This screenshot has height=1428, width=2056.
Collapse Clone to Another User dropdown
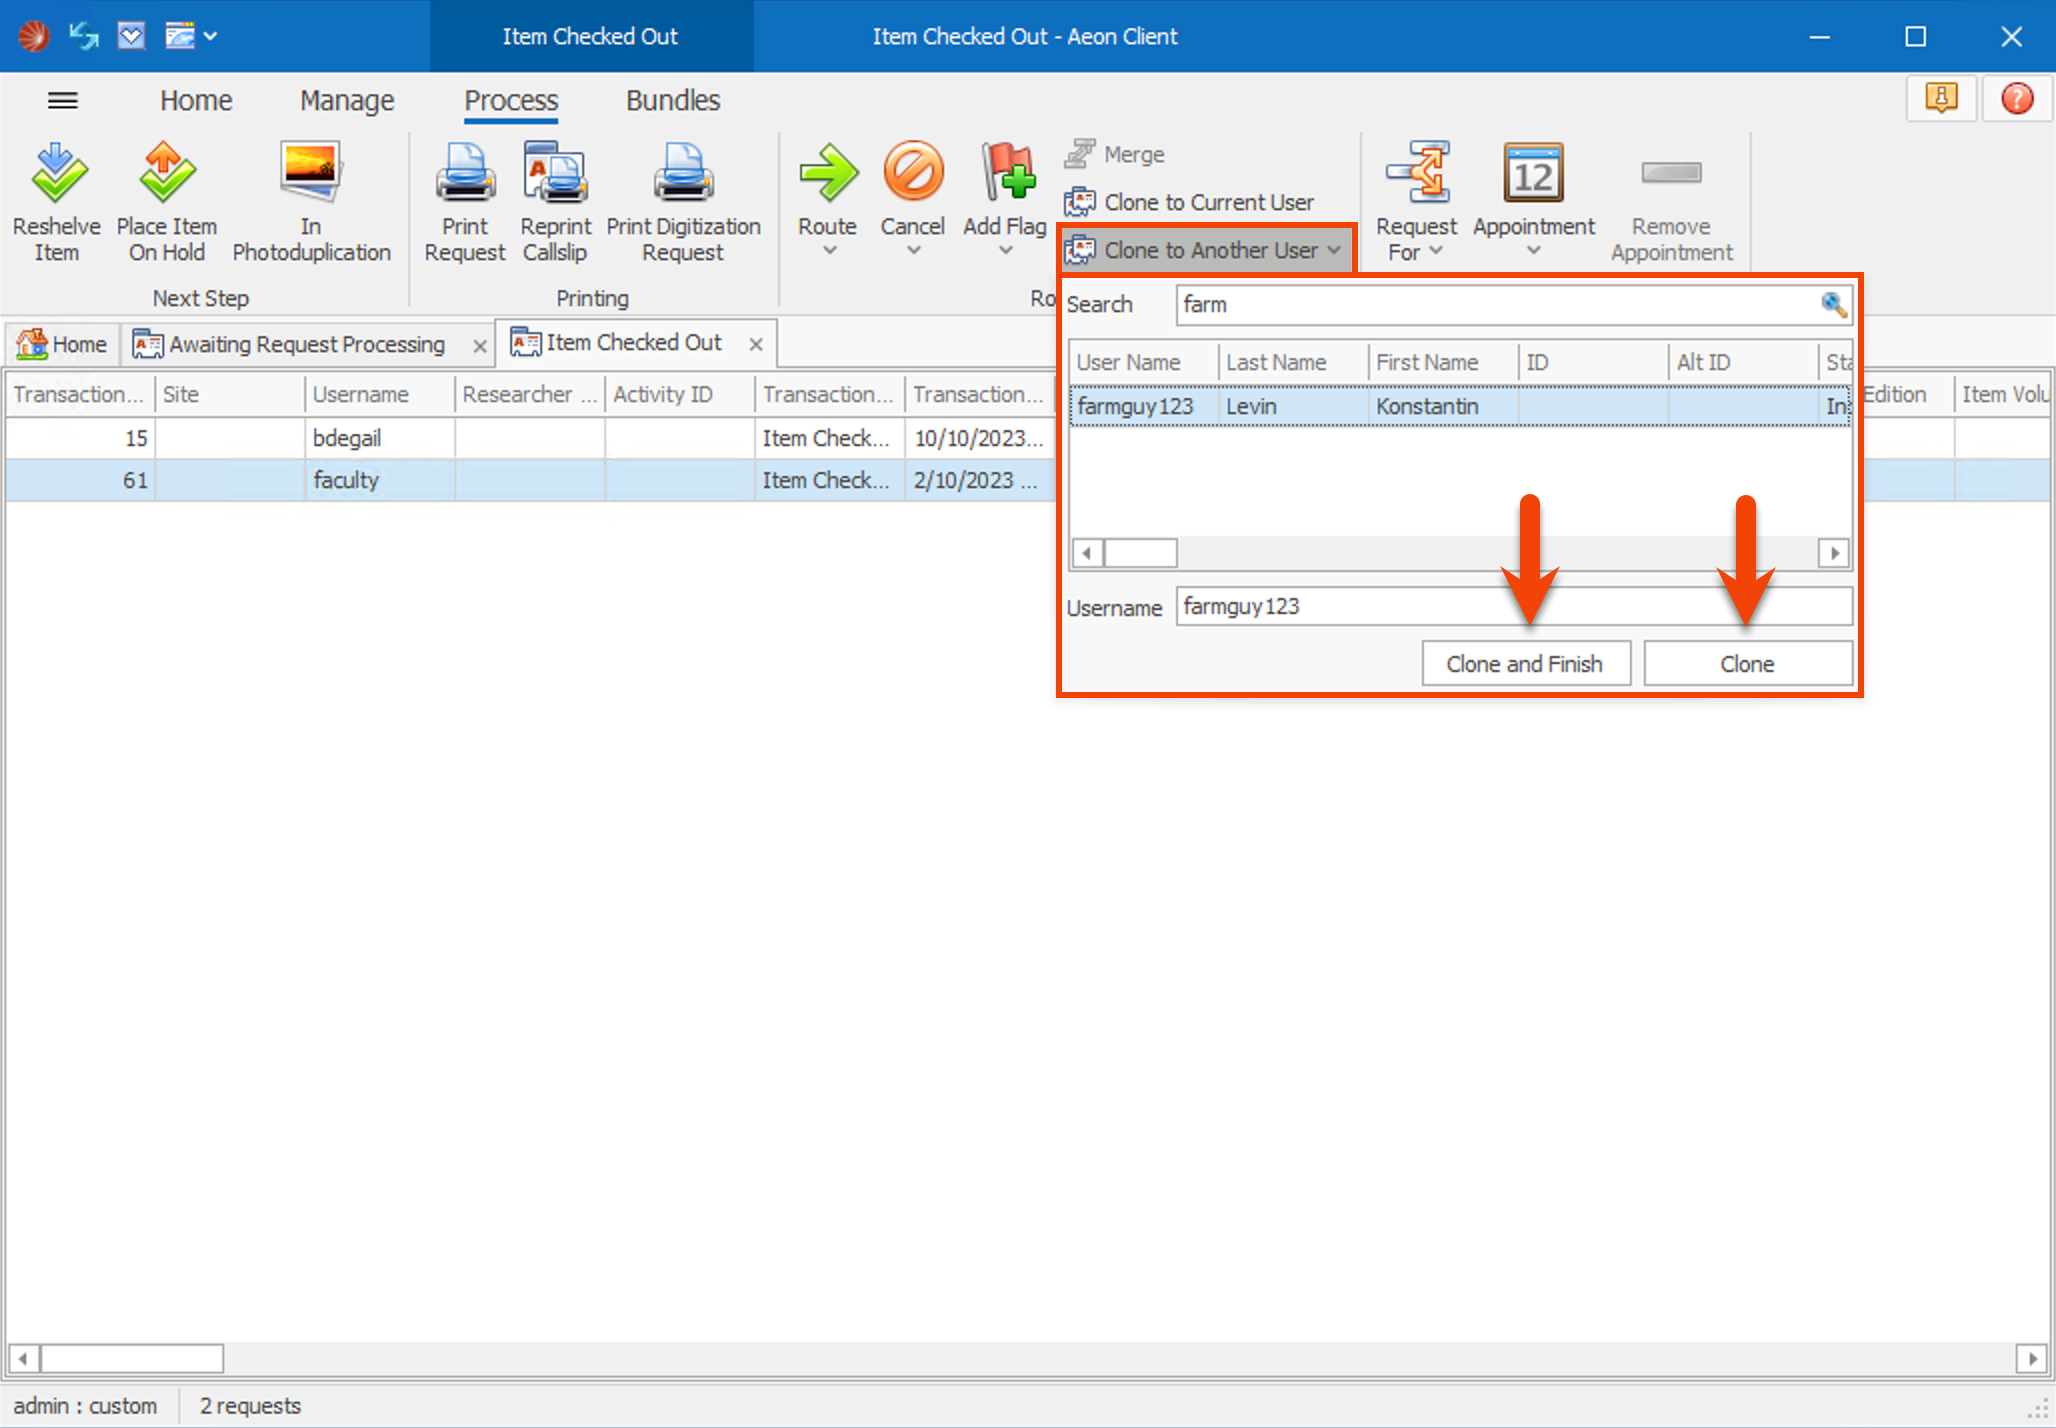point(1334,250)
